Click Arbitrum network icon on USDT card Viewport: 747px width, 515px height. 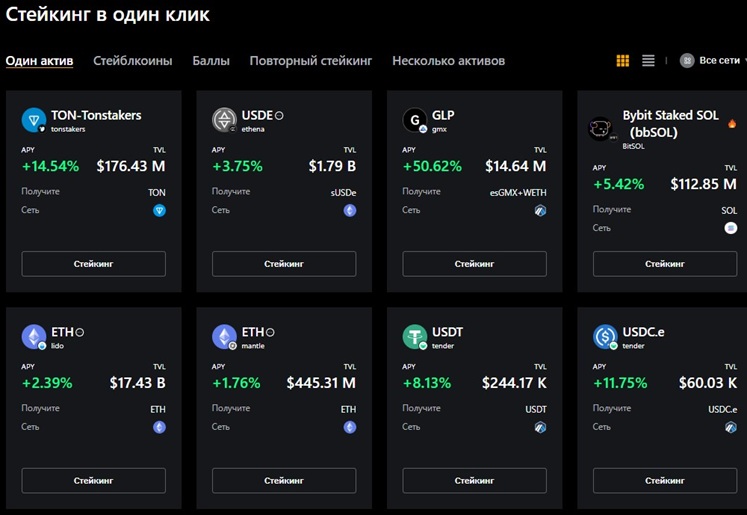540,427
